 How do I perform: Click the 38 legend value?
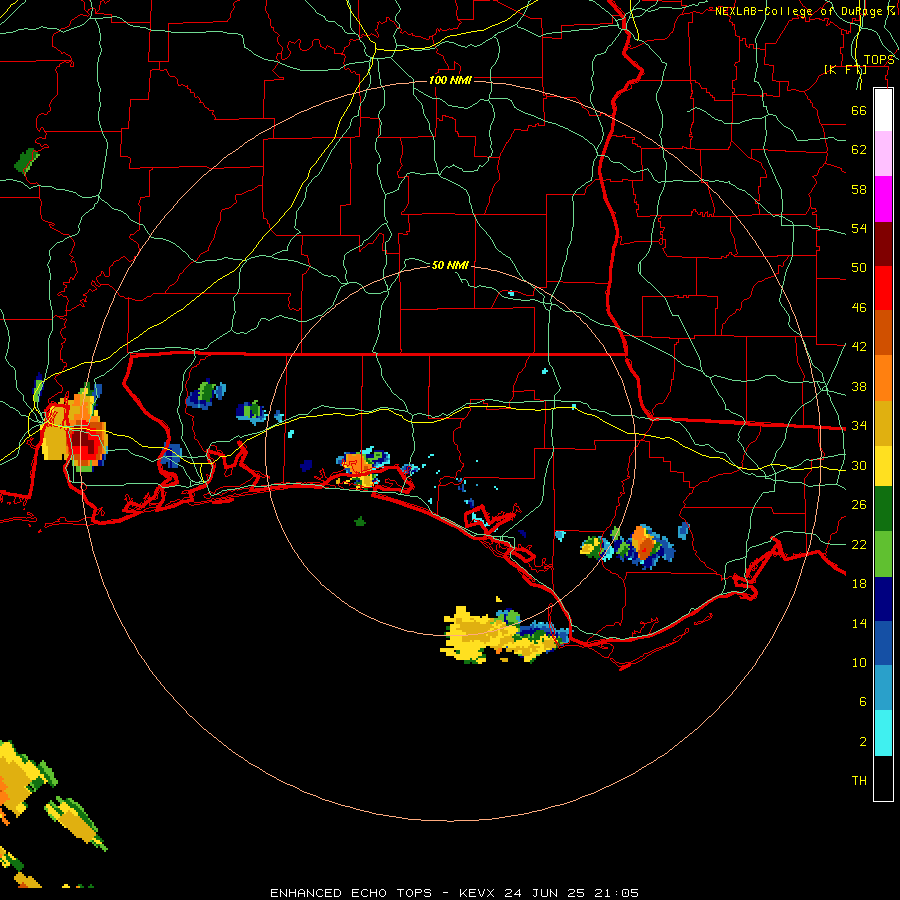[x=859, y=386]
